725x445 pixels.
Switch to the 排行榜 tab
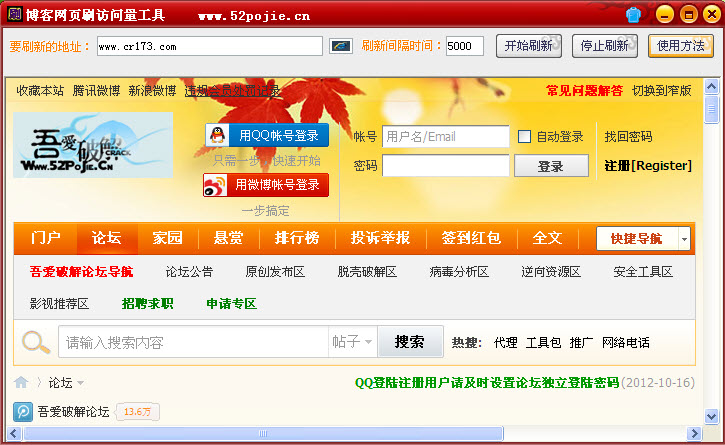(297, 238)
